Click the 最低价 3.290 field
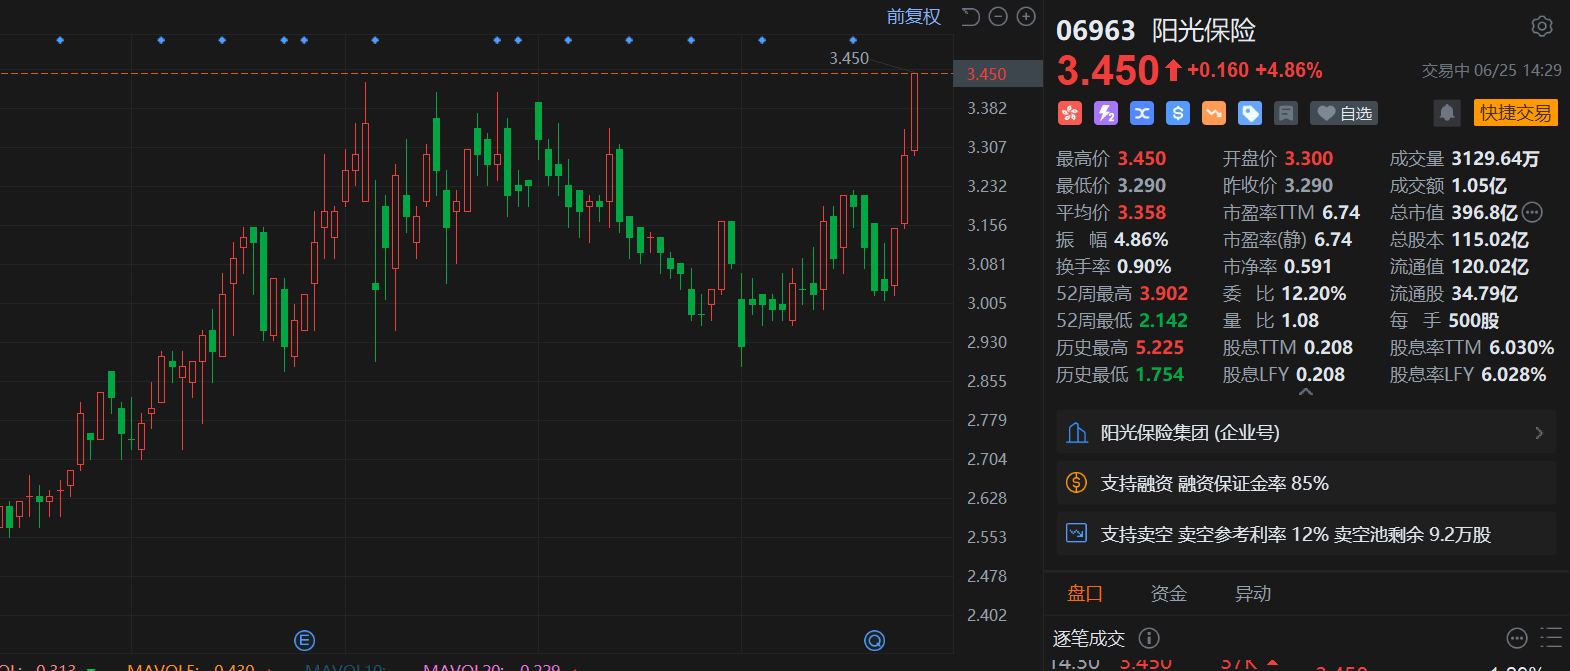Image resolution: width=1570 pixels, height=671 pixels. click(1111, 185)
